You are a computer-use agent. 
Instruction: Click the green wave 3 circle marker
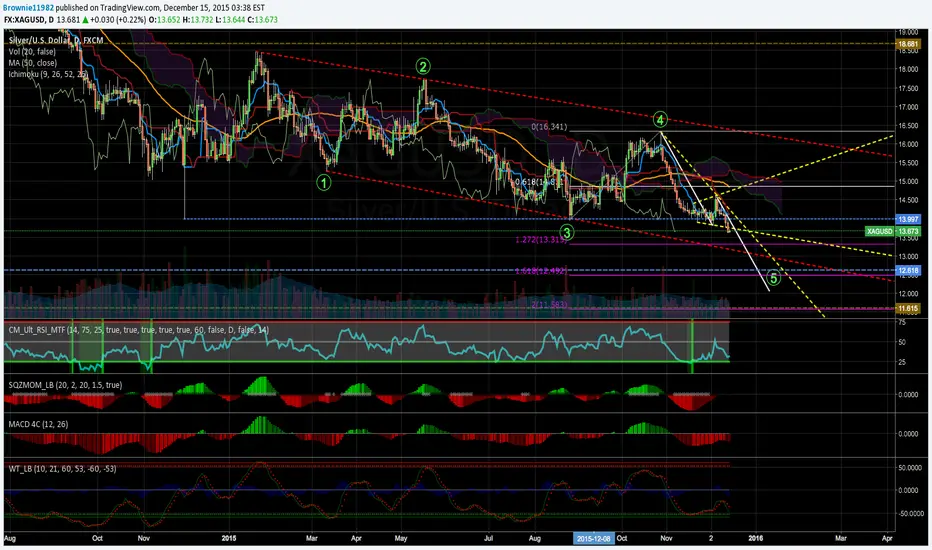(x=567, y=232)
